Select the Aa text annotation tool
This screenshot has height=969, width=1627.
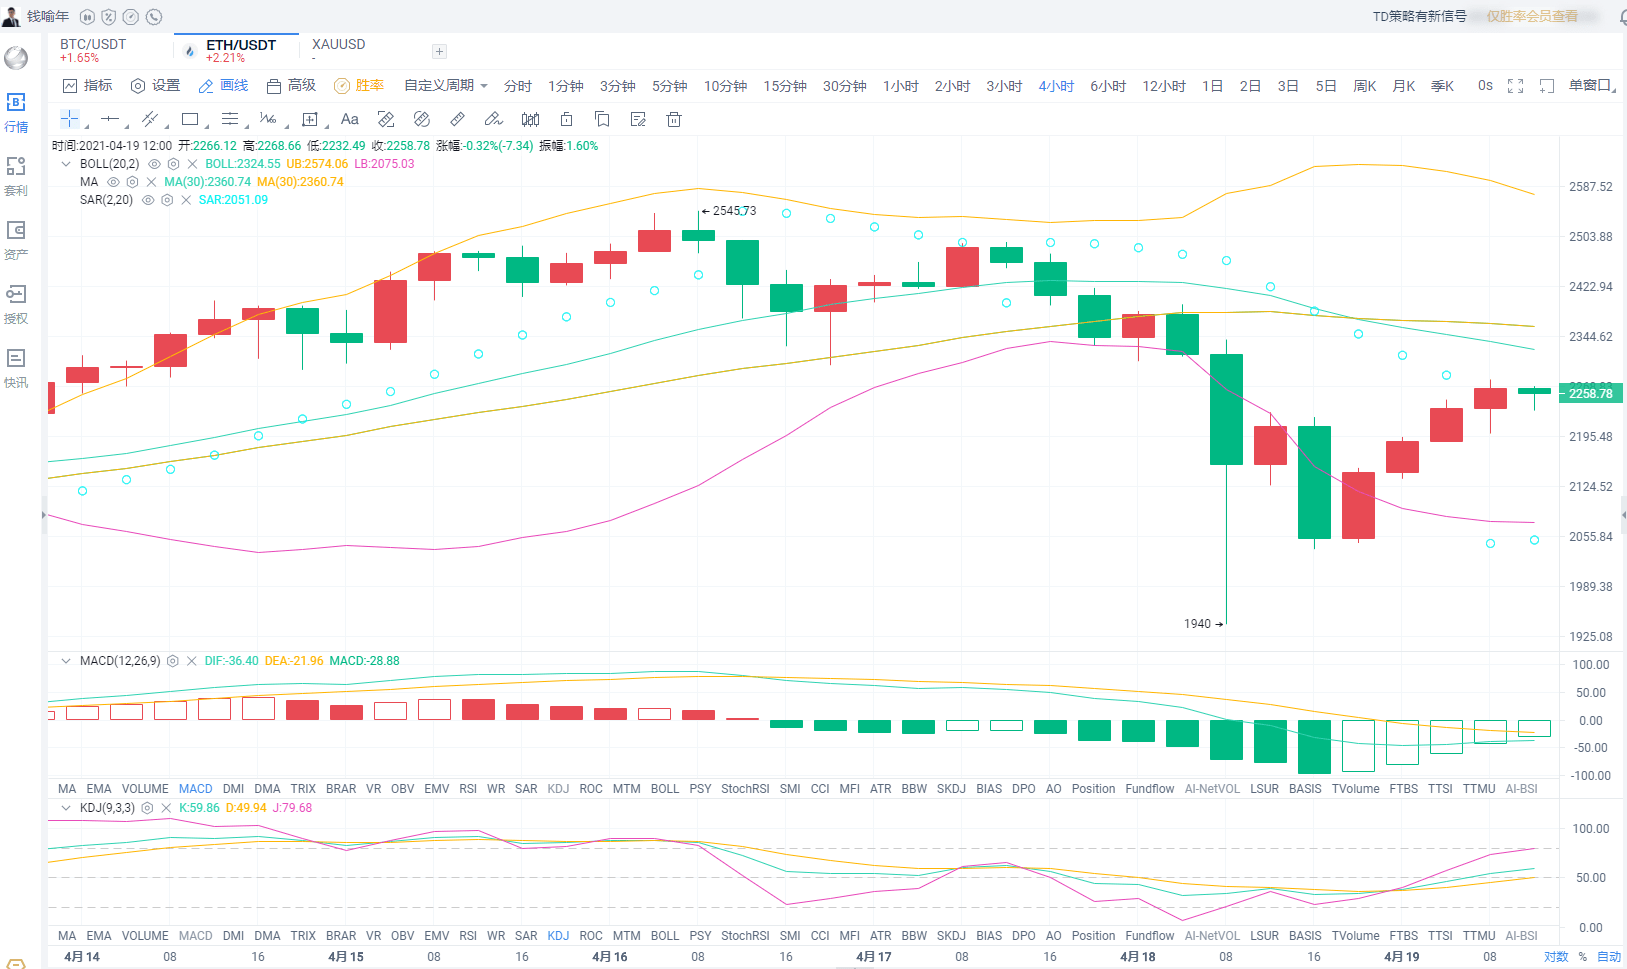[350, 119]
